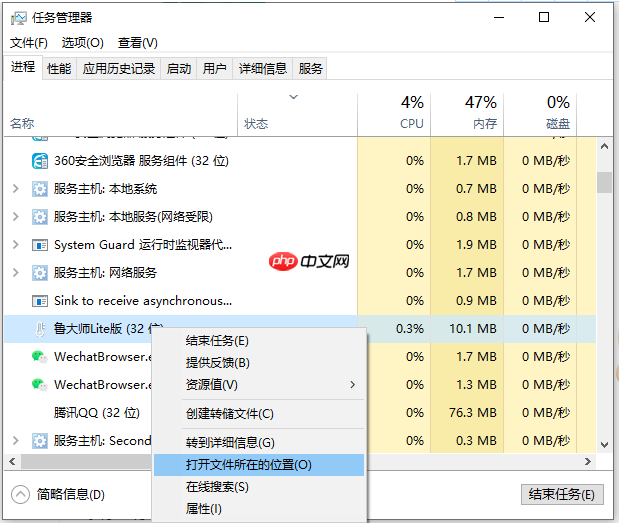
Task: Expand 服务主机: 本地服务(网络受限) group
Action: (15, 217)
